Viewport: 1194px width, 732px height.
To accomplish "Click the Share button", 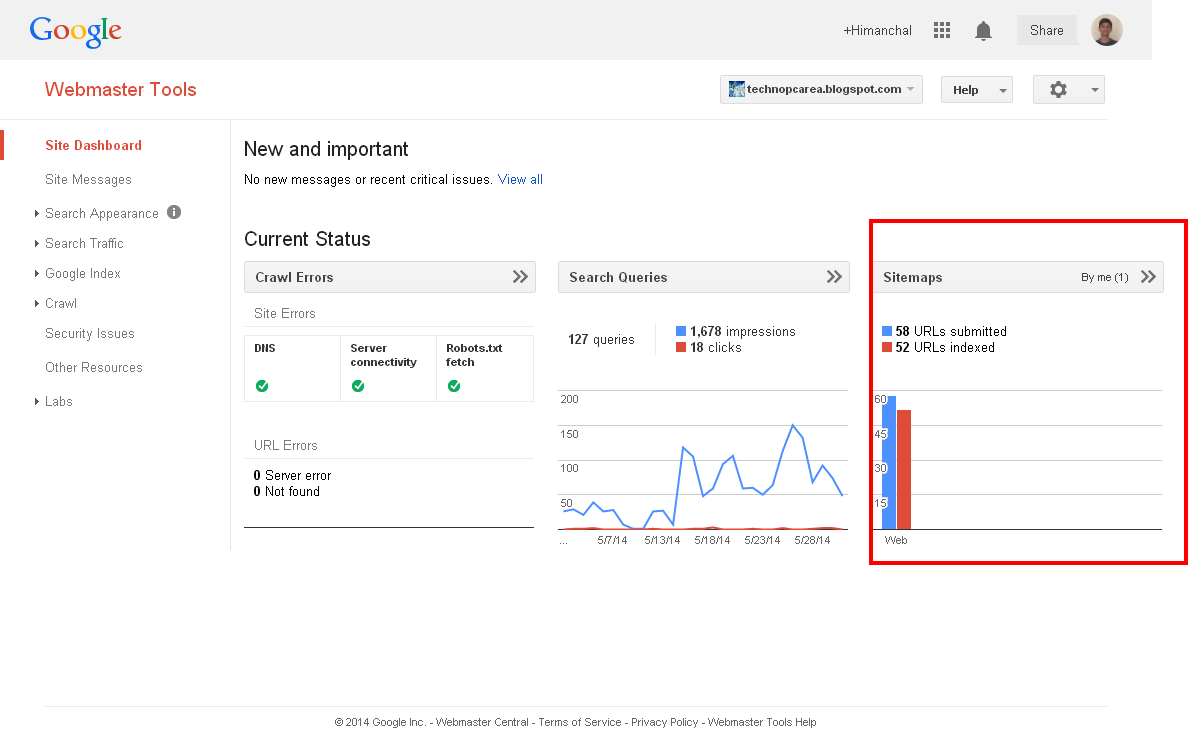I will (x=1046, y=30).
